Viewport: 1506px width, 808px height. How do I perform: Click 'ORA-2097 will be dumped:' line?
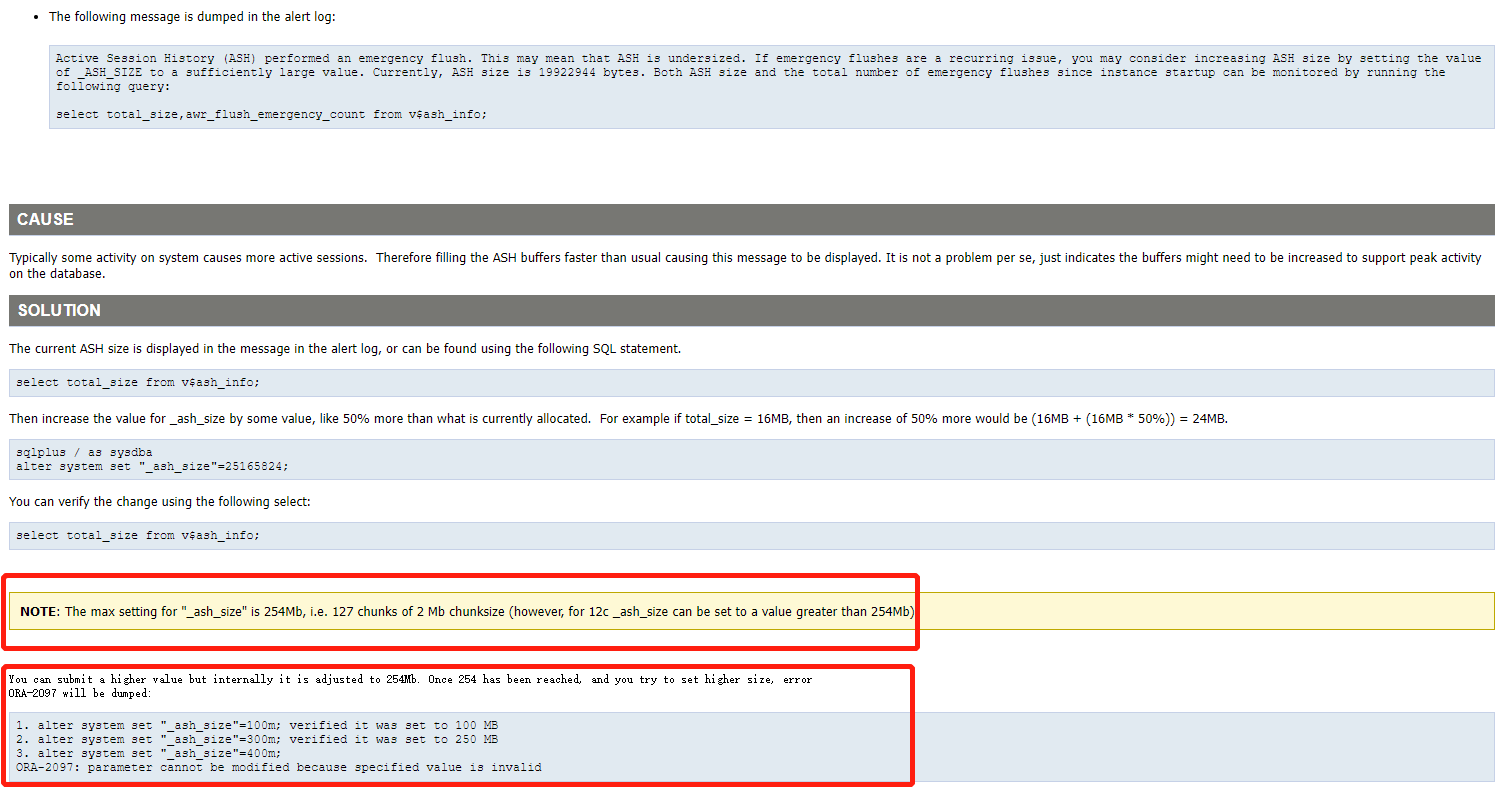(x=80, y=693)
